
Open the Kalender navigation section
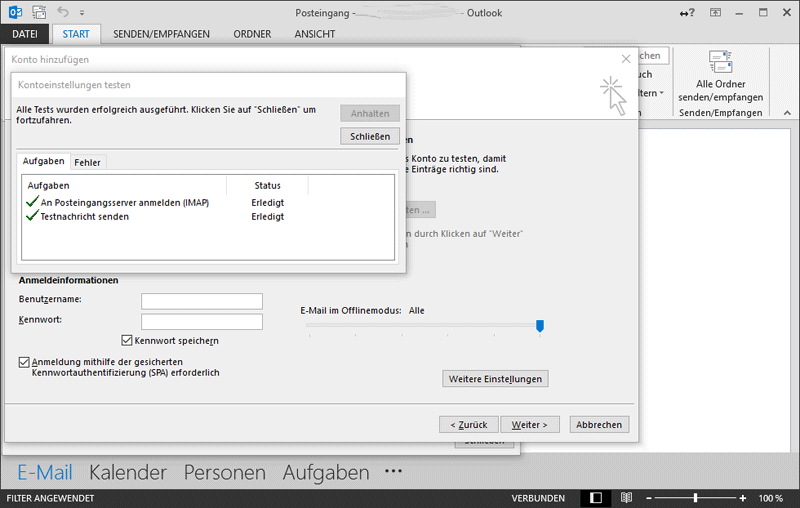click(x=128, y=472)
